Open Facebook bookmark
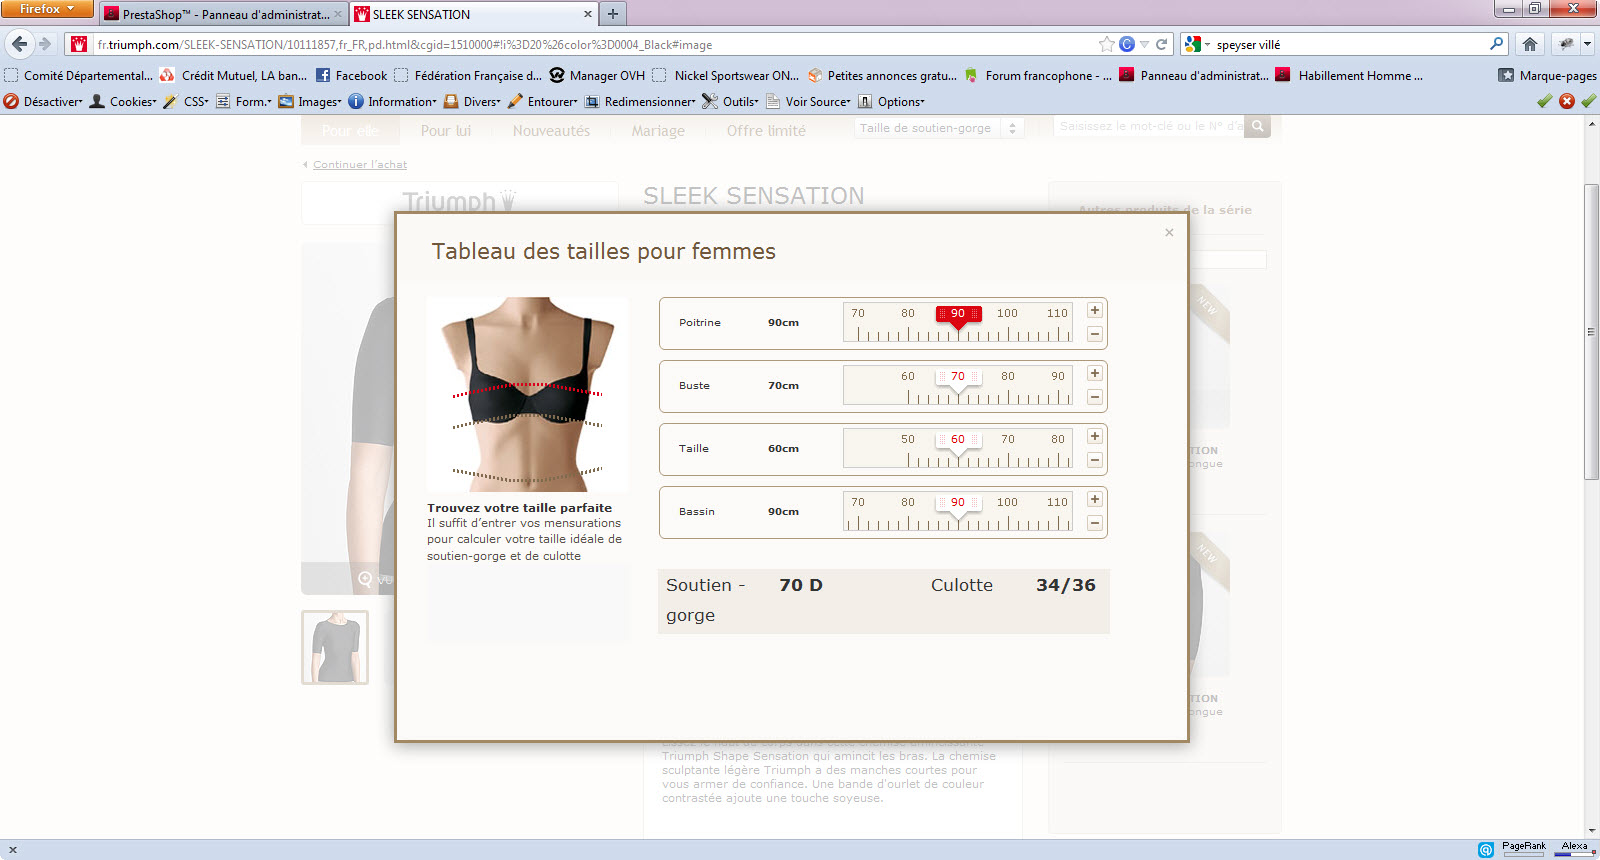The height and width of the screenshot is (860, 1600). tap(352, 75)
